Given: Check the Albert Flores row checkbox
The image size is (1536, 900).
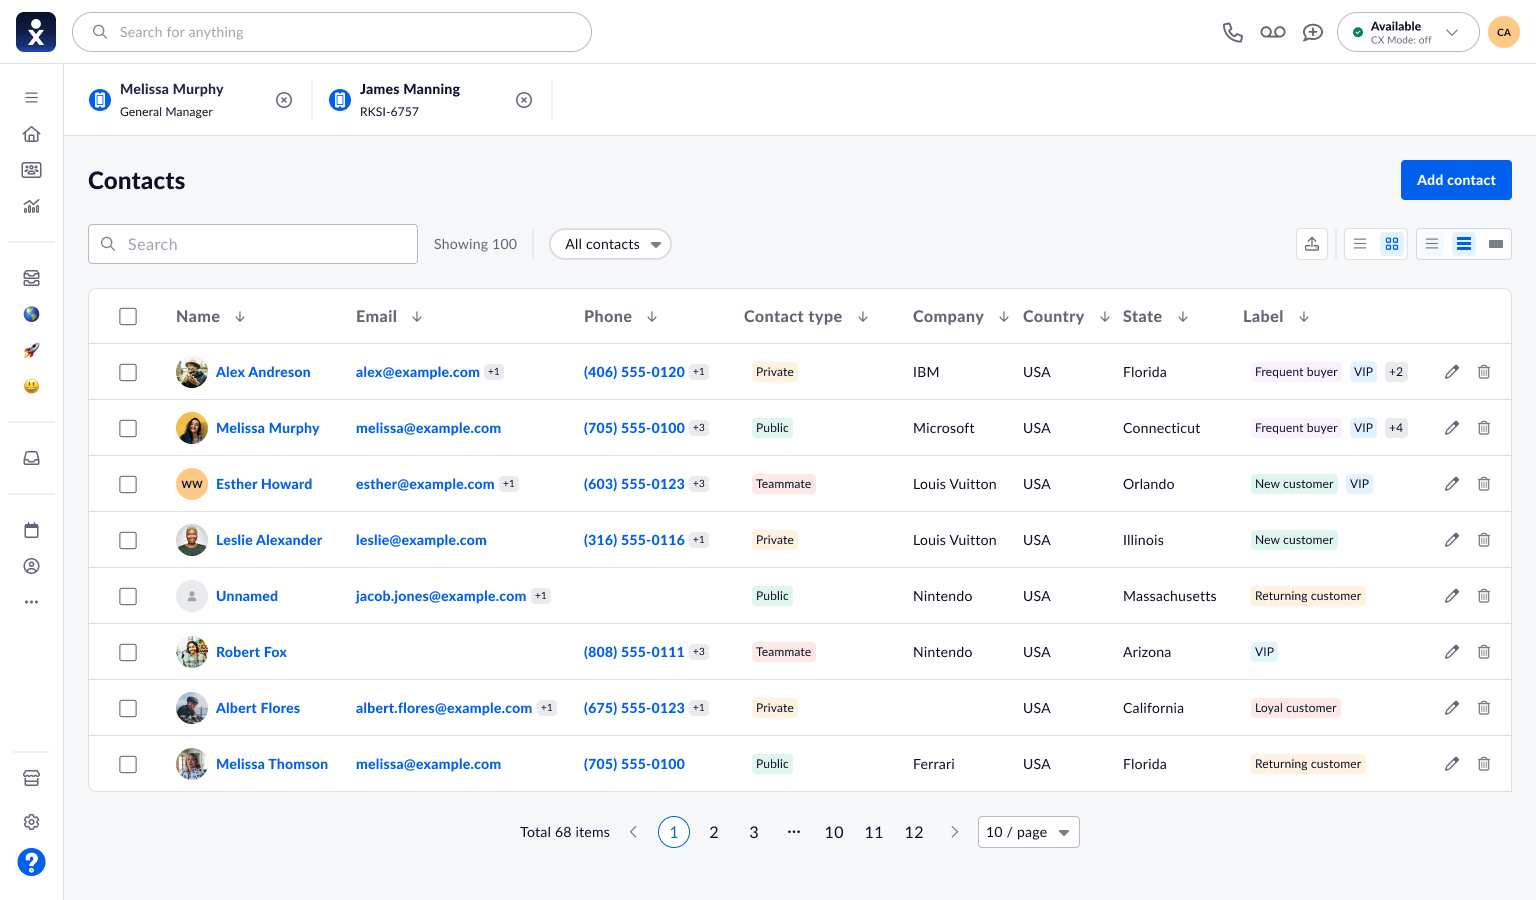Looking at the screenshot, I should click(x=128, y=708).
